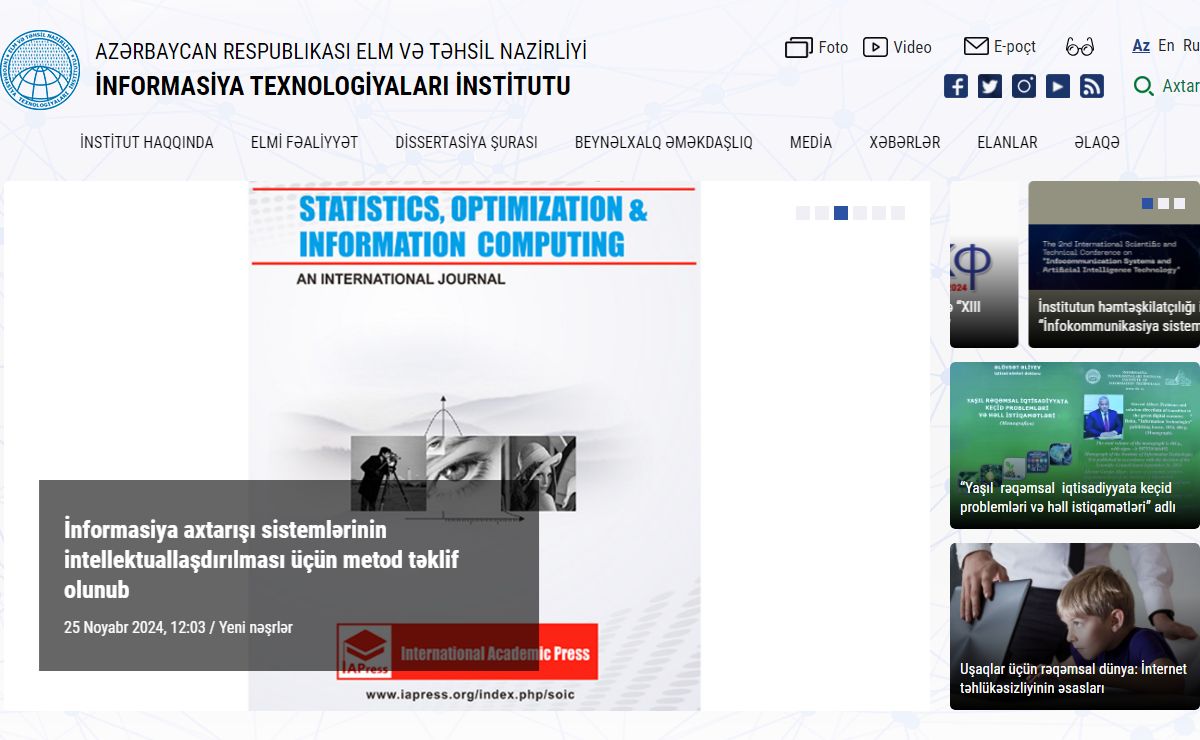The width and height of the screenshot is (1200, 740).
Task: Select the sixth main slider dot
Action: [x=898, y=213]
